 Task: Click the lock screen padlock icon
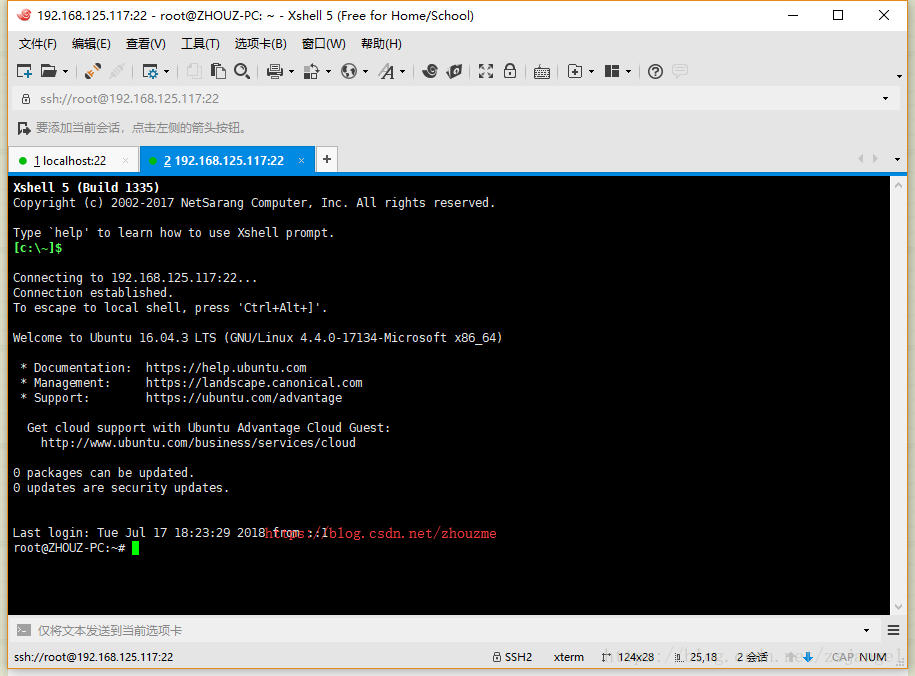(510, 71)
